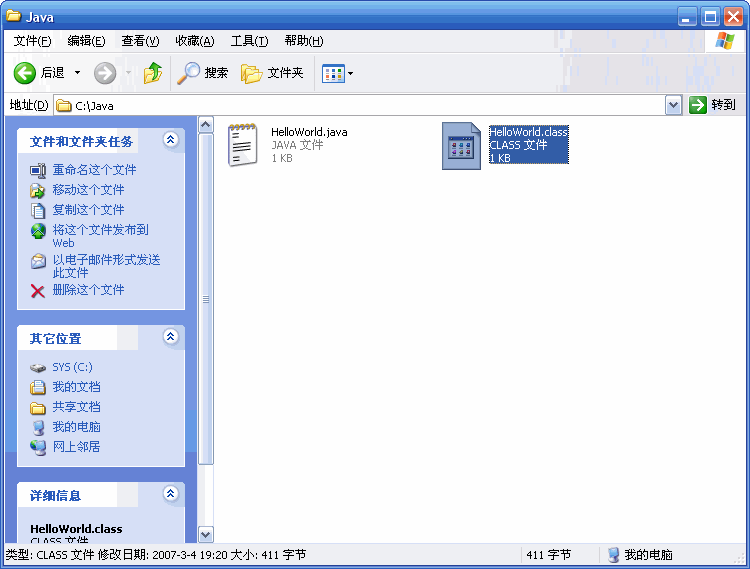The image size is (750, 569).
Task: Click the Shared Documents folder icon
Action: [x=38, y=407]
